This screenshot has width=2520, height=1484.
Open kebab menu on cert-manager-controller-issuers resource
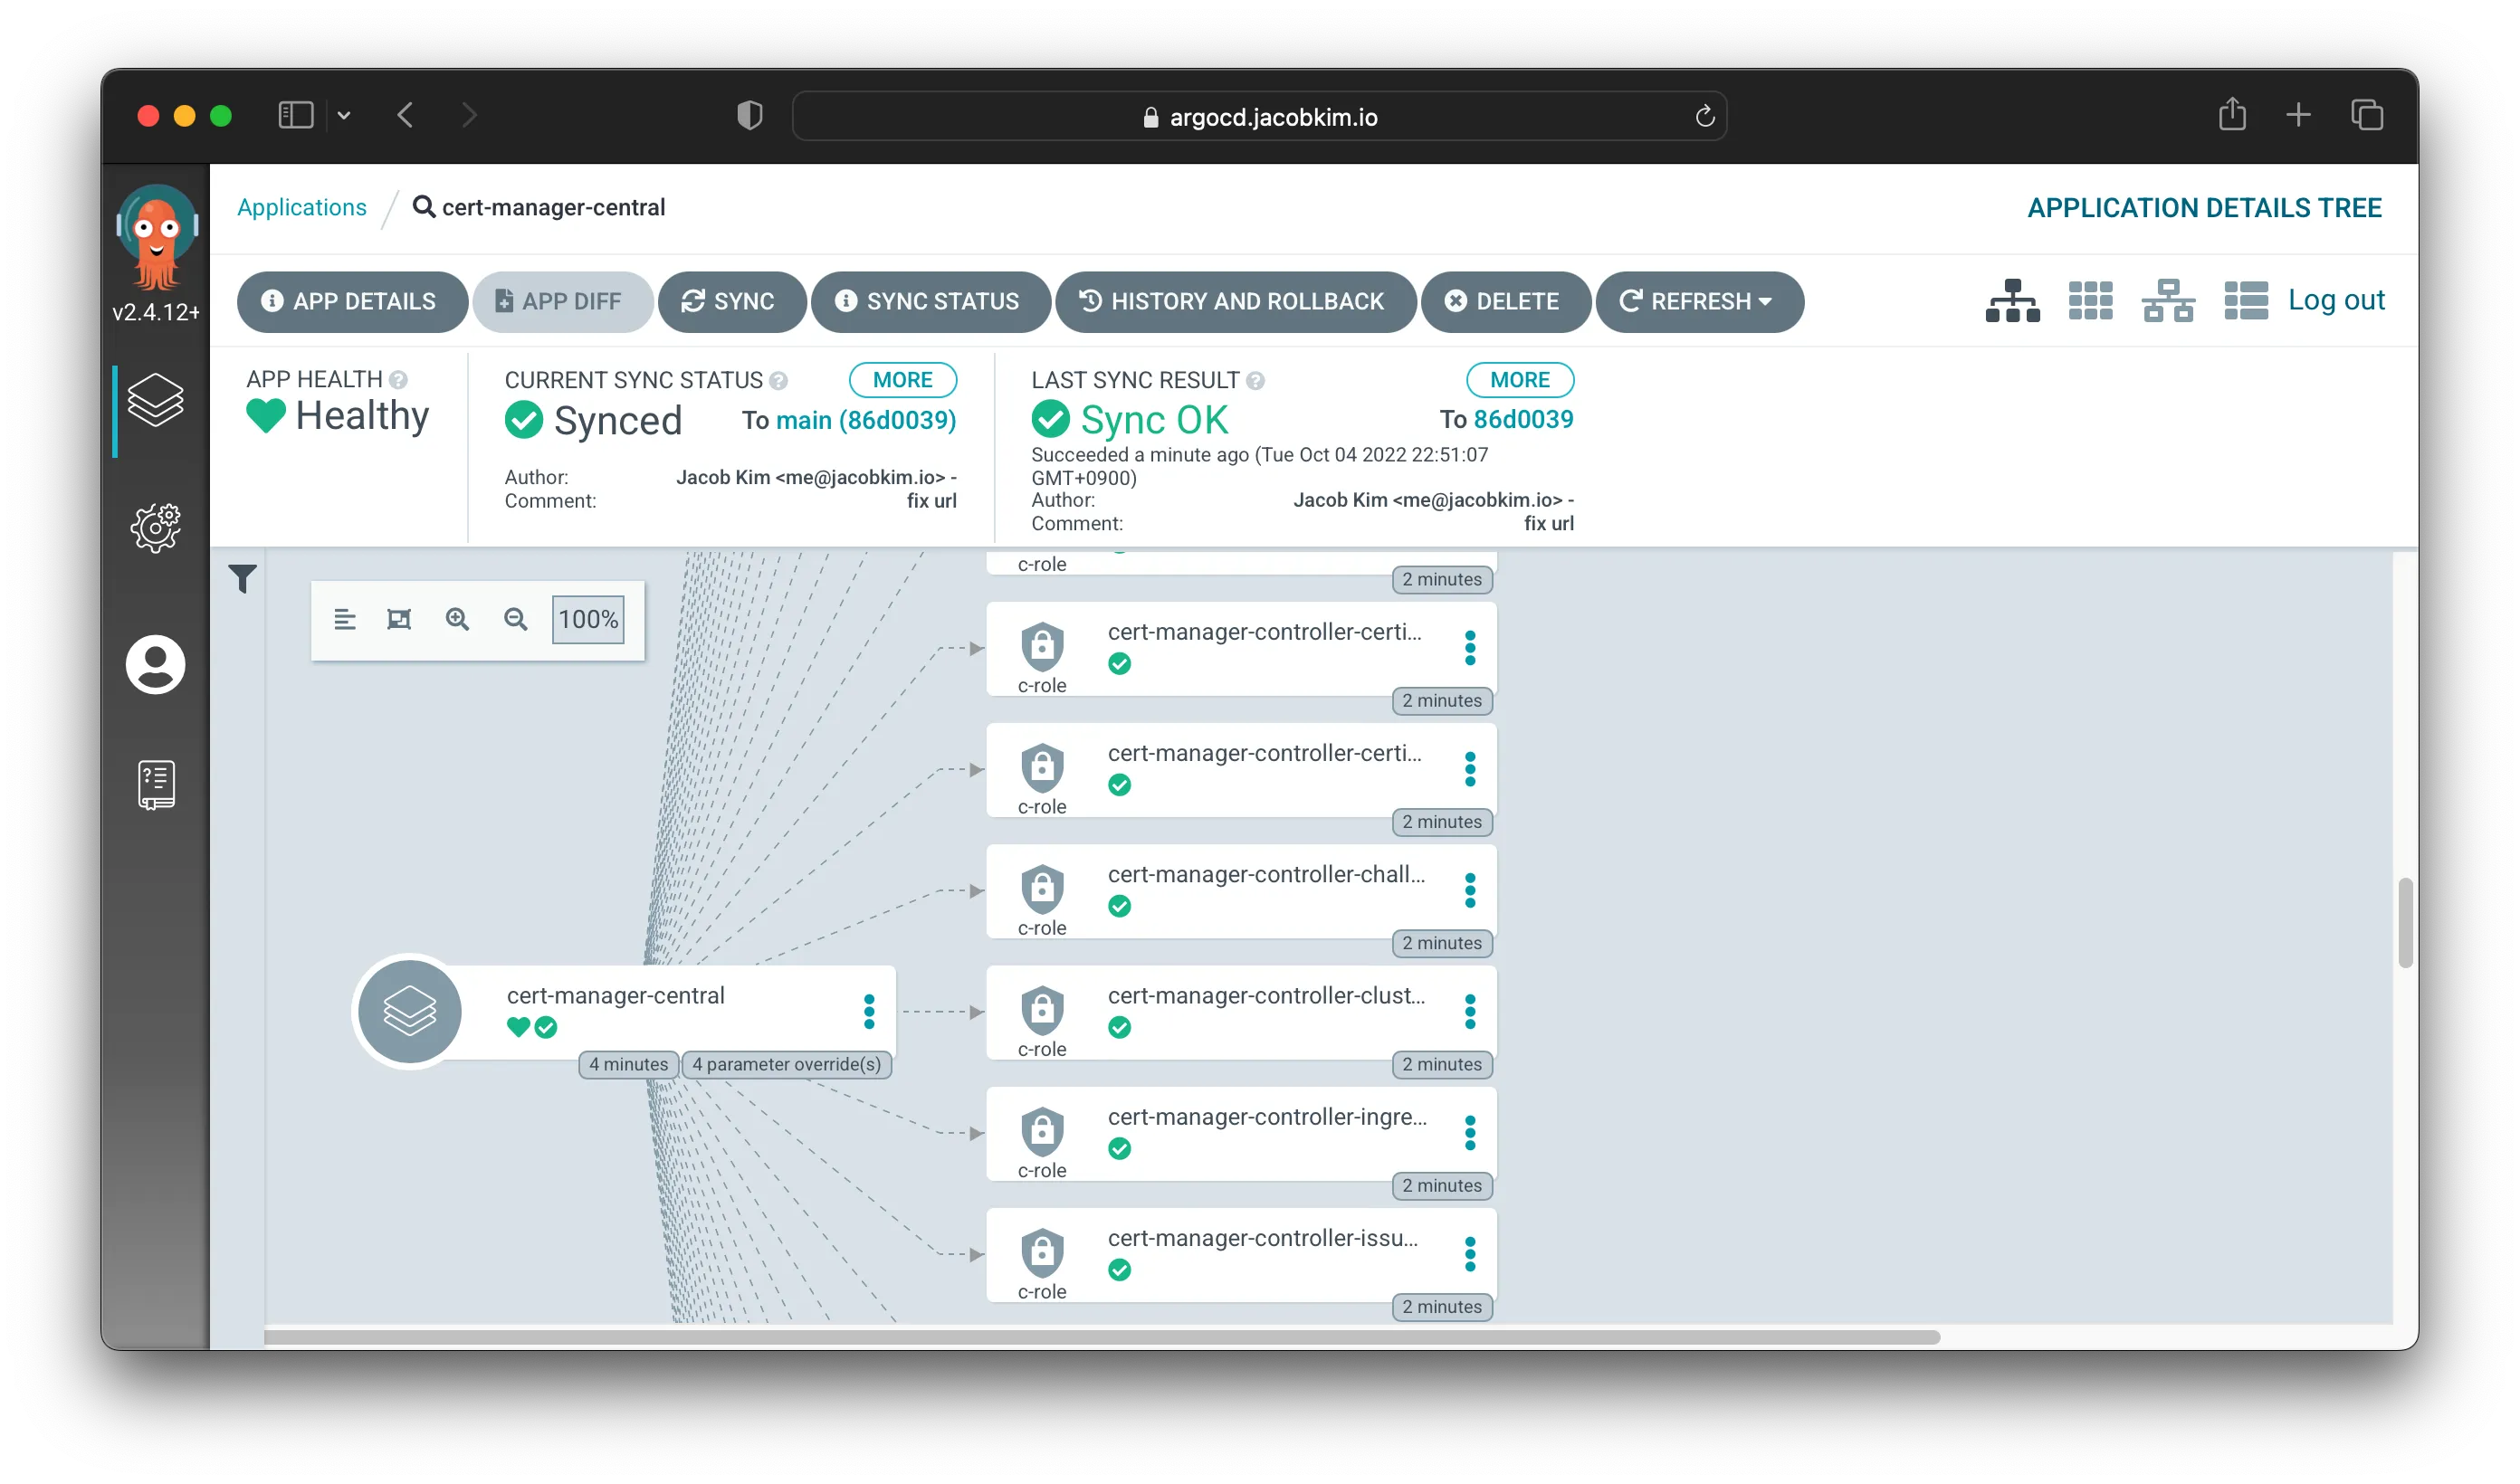pyautogui.click(x=1471, y=1253)
